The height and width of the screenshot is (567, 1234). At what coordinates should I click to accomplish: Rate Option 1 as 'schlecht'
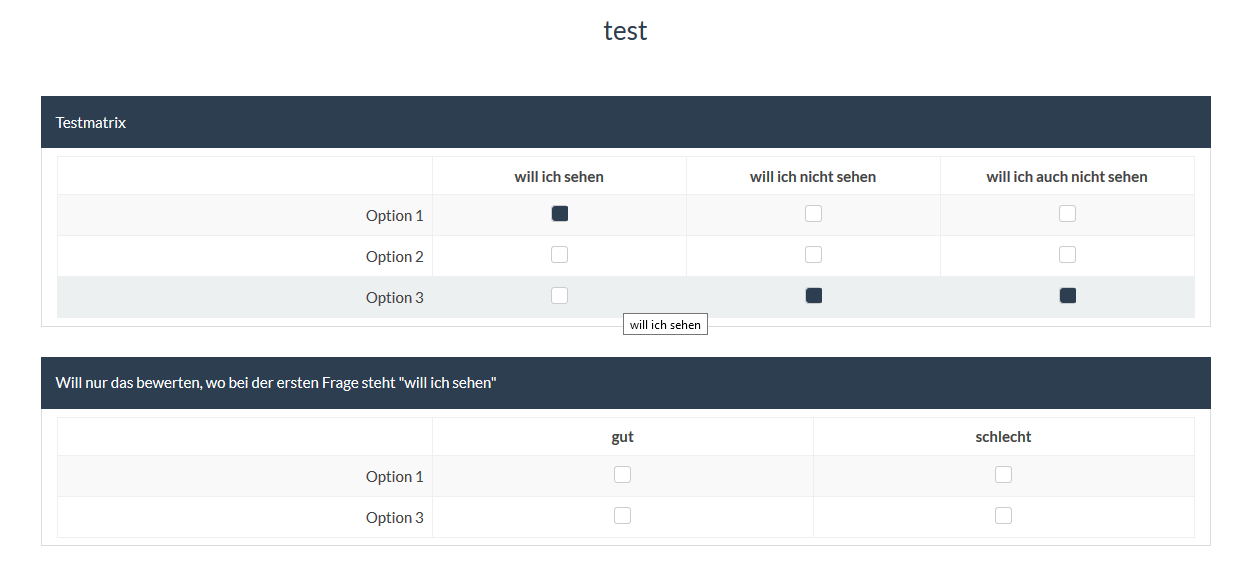click(1003, 475)
